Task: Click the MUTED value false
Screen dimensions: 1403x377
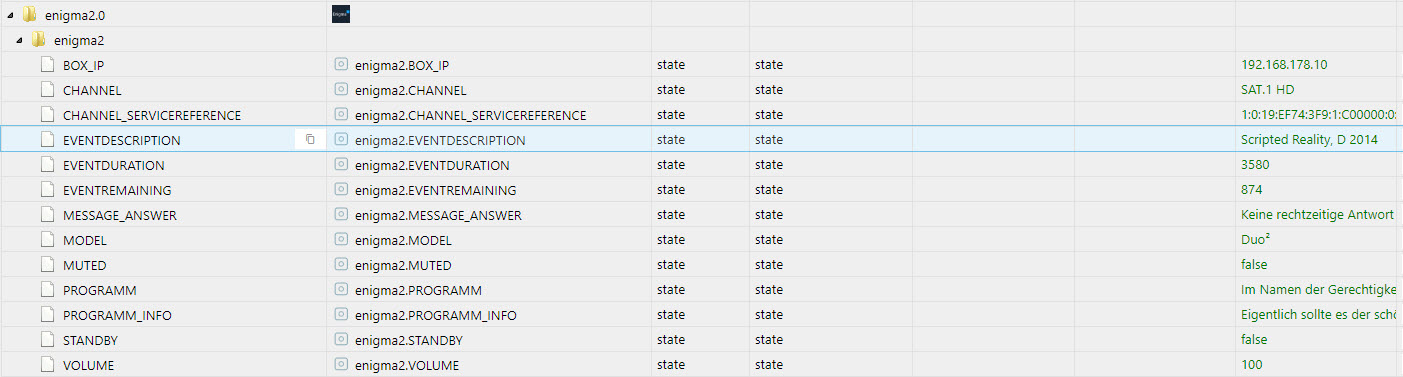Action: pyautogui.click(x=1254, y=265)
